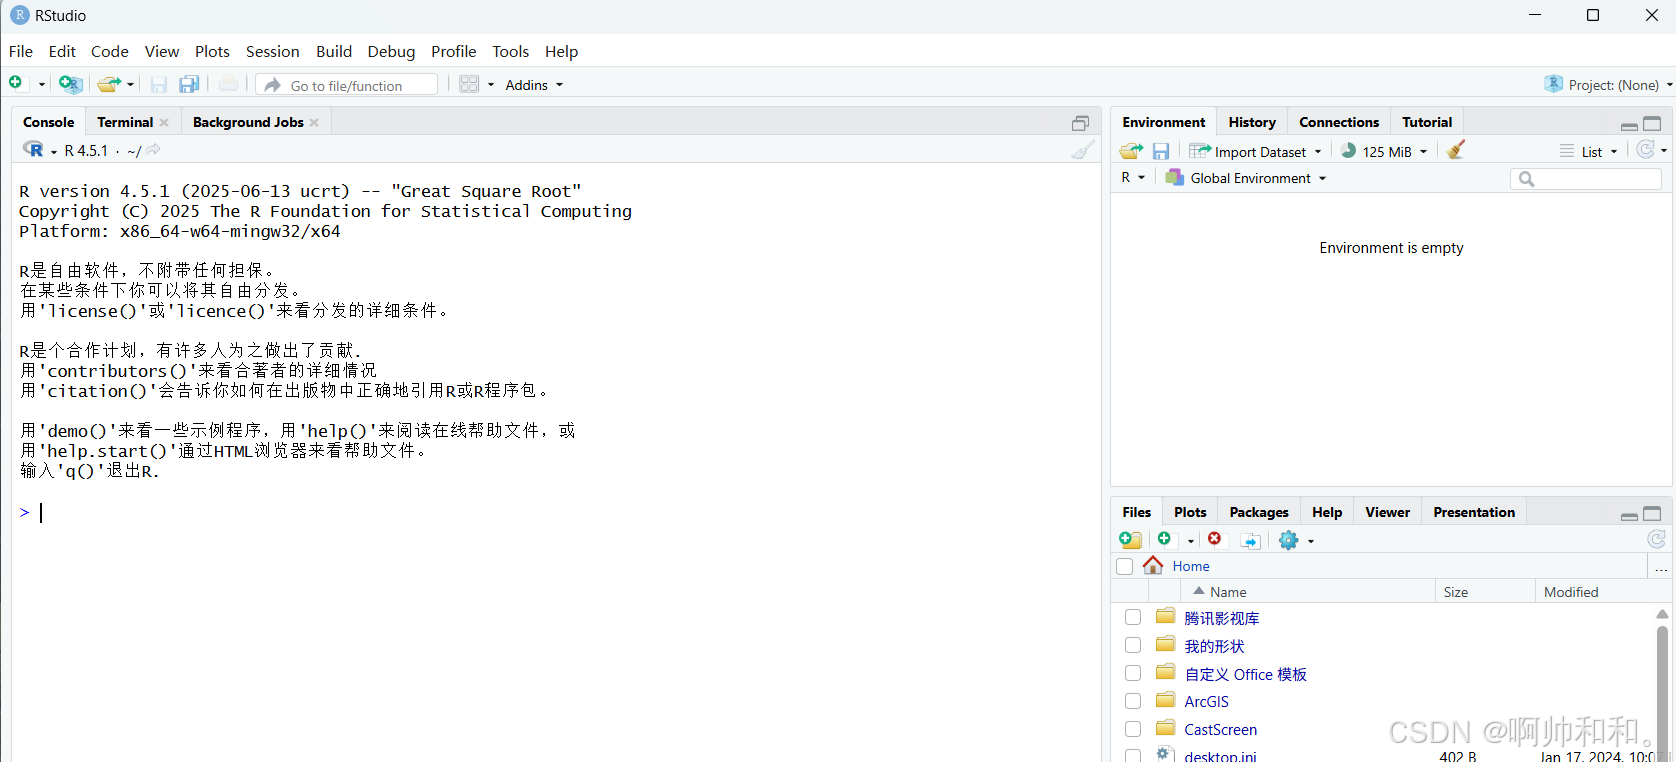This screenshot has width=1676, height=762.
Task: Click the Go to file/function field
Action: [347, 85]
